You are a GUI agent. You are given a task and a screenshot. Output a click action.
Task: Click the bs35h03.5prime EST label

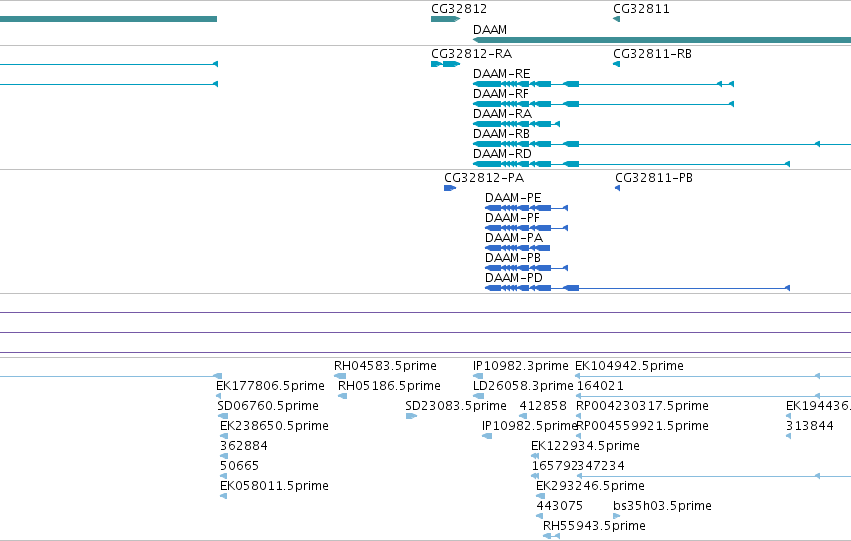[662, 506]
